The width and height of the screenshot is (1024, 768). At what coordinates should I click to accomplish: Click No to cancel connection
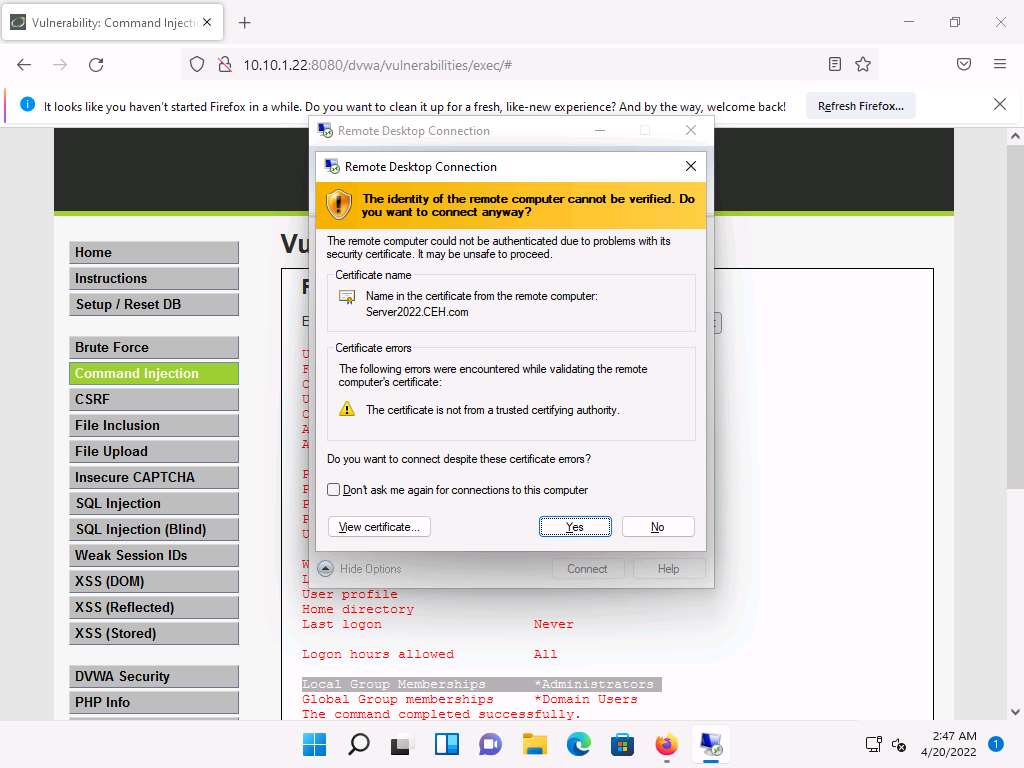(x=657, y=527)
